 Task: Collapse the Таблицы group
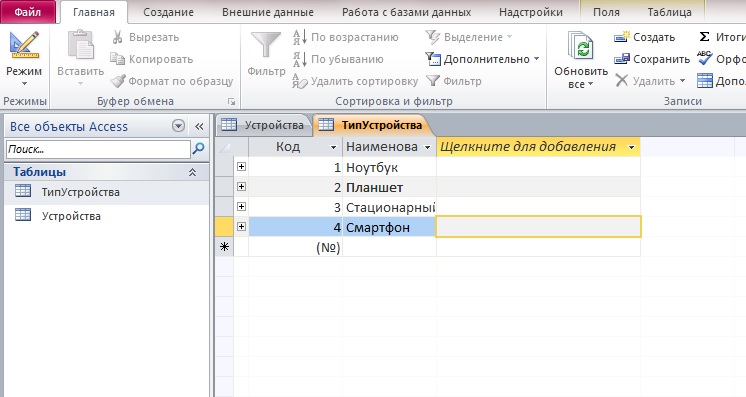(x=192, y=172)
